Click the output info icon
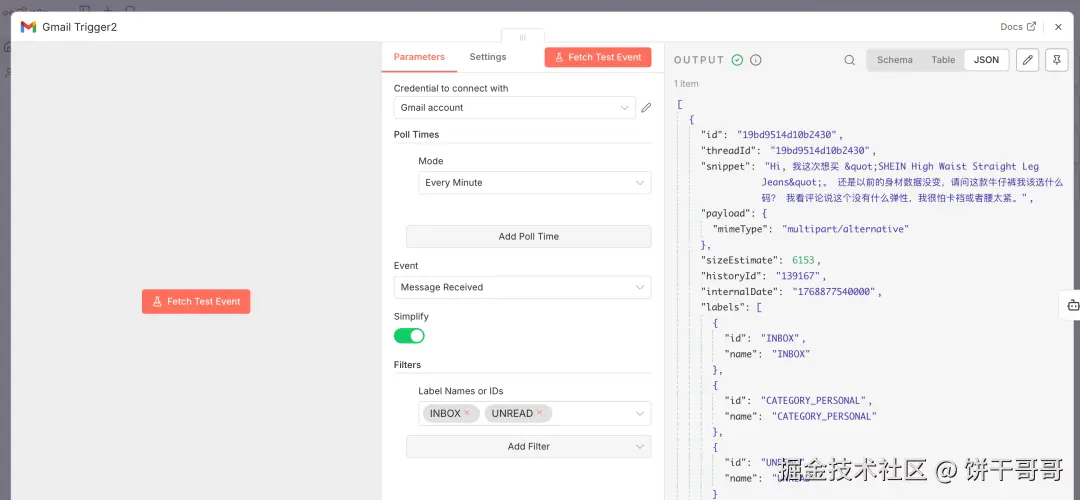 [756, 60]
